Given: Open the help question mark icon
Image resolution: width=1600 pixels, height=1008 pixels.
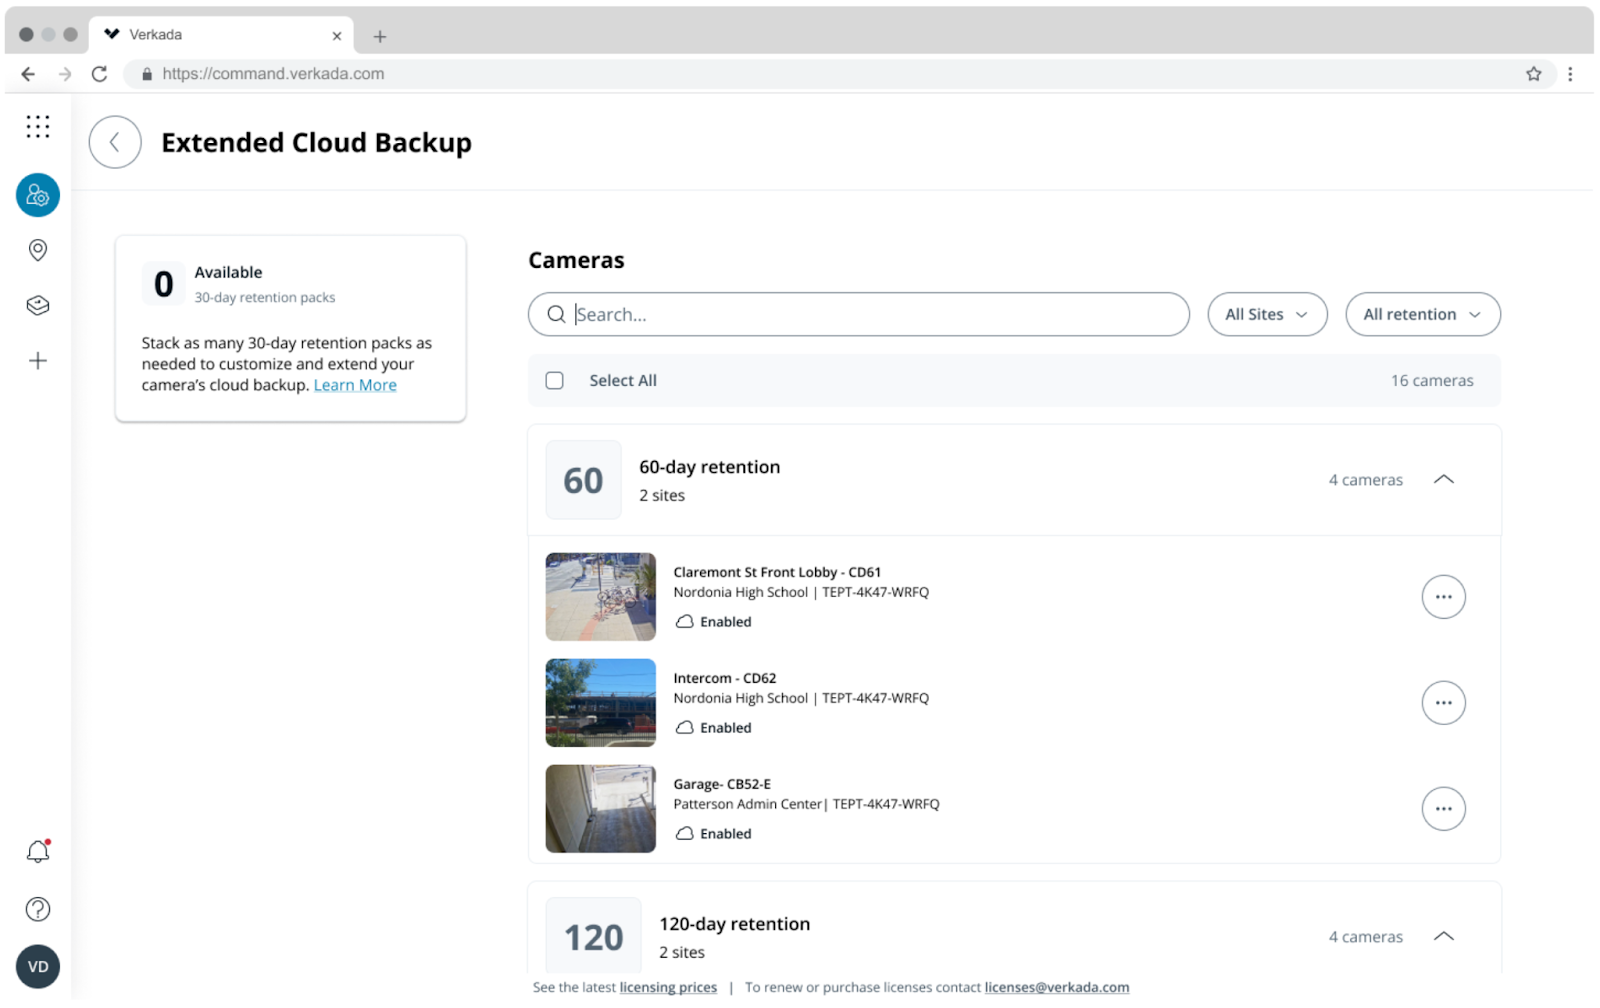Looking at the screenshot, I should pos(38,909).
